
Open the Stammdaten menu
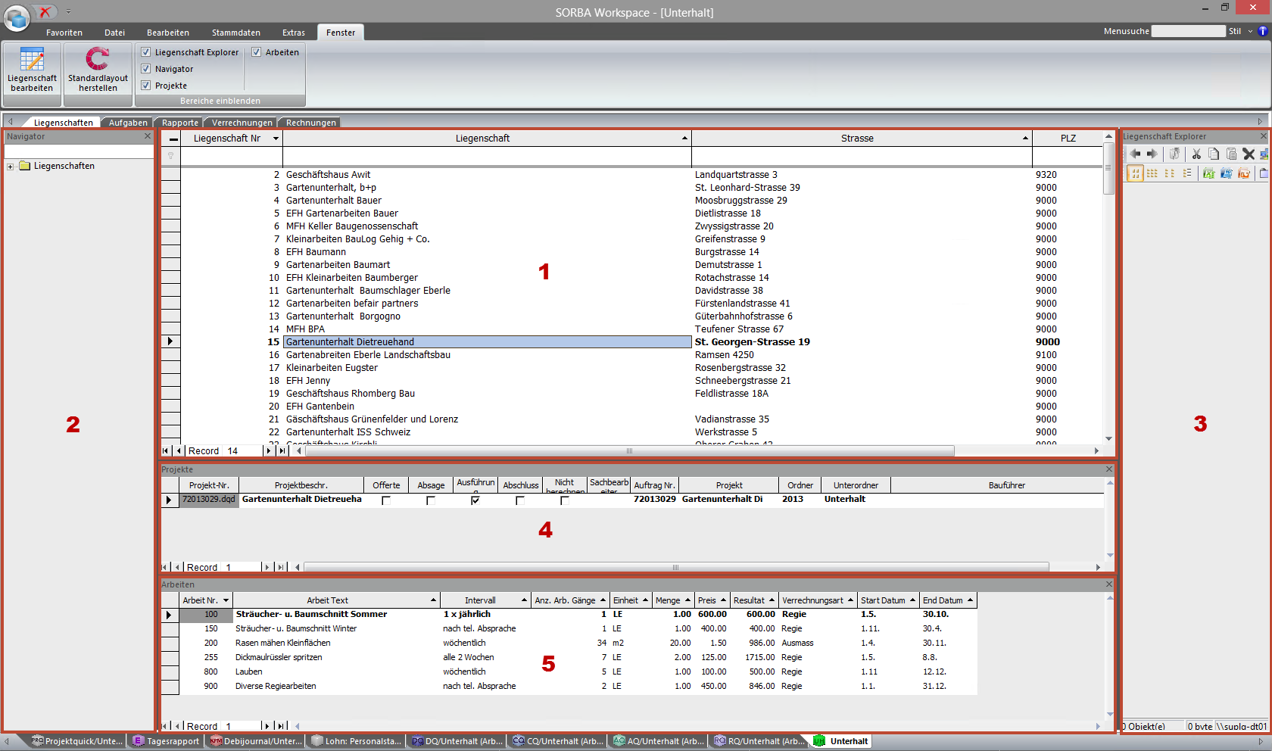pos(236,33)
